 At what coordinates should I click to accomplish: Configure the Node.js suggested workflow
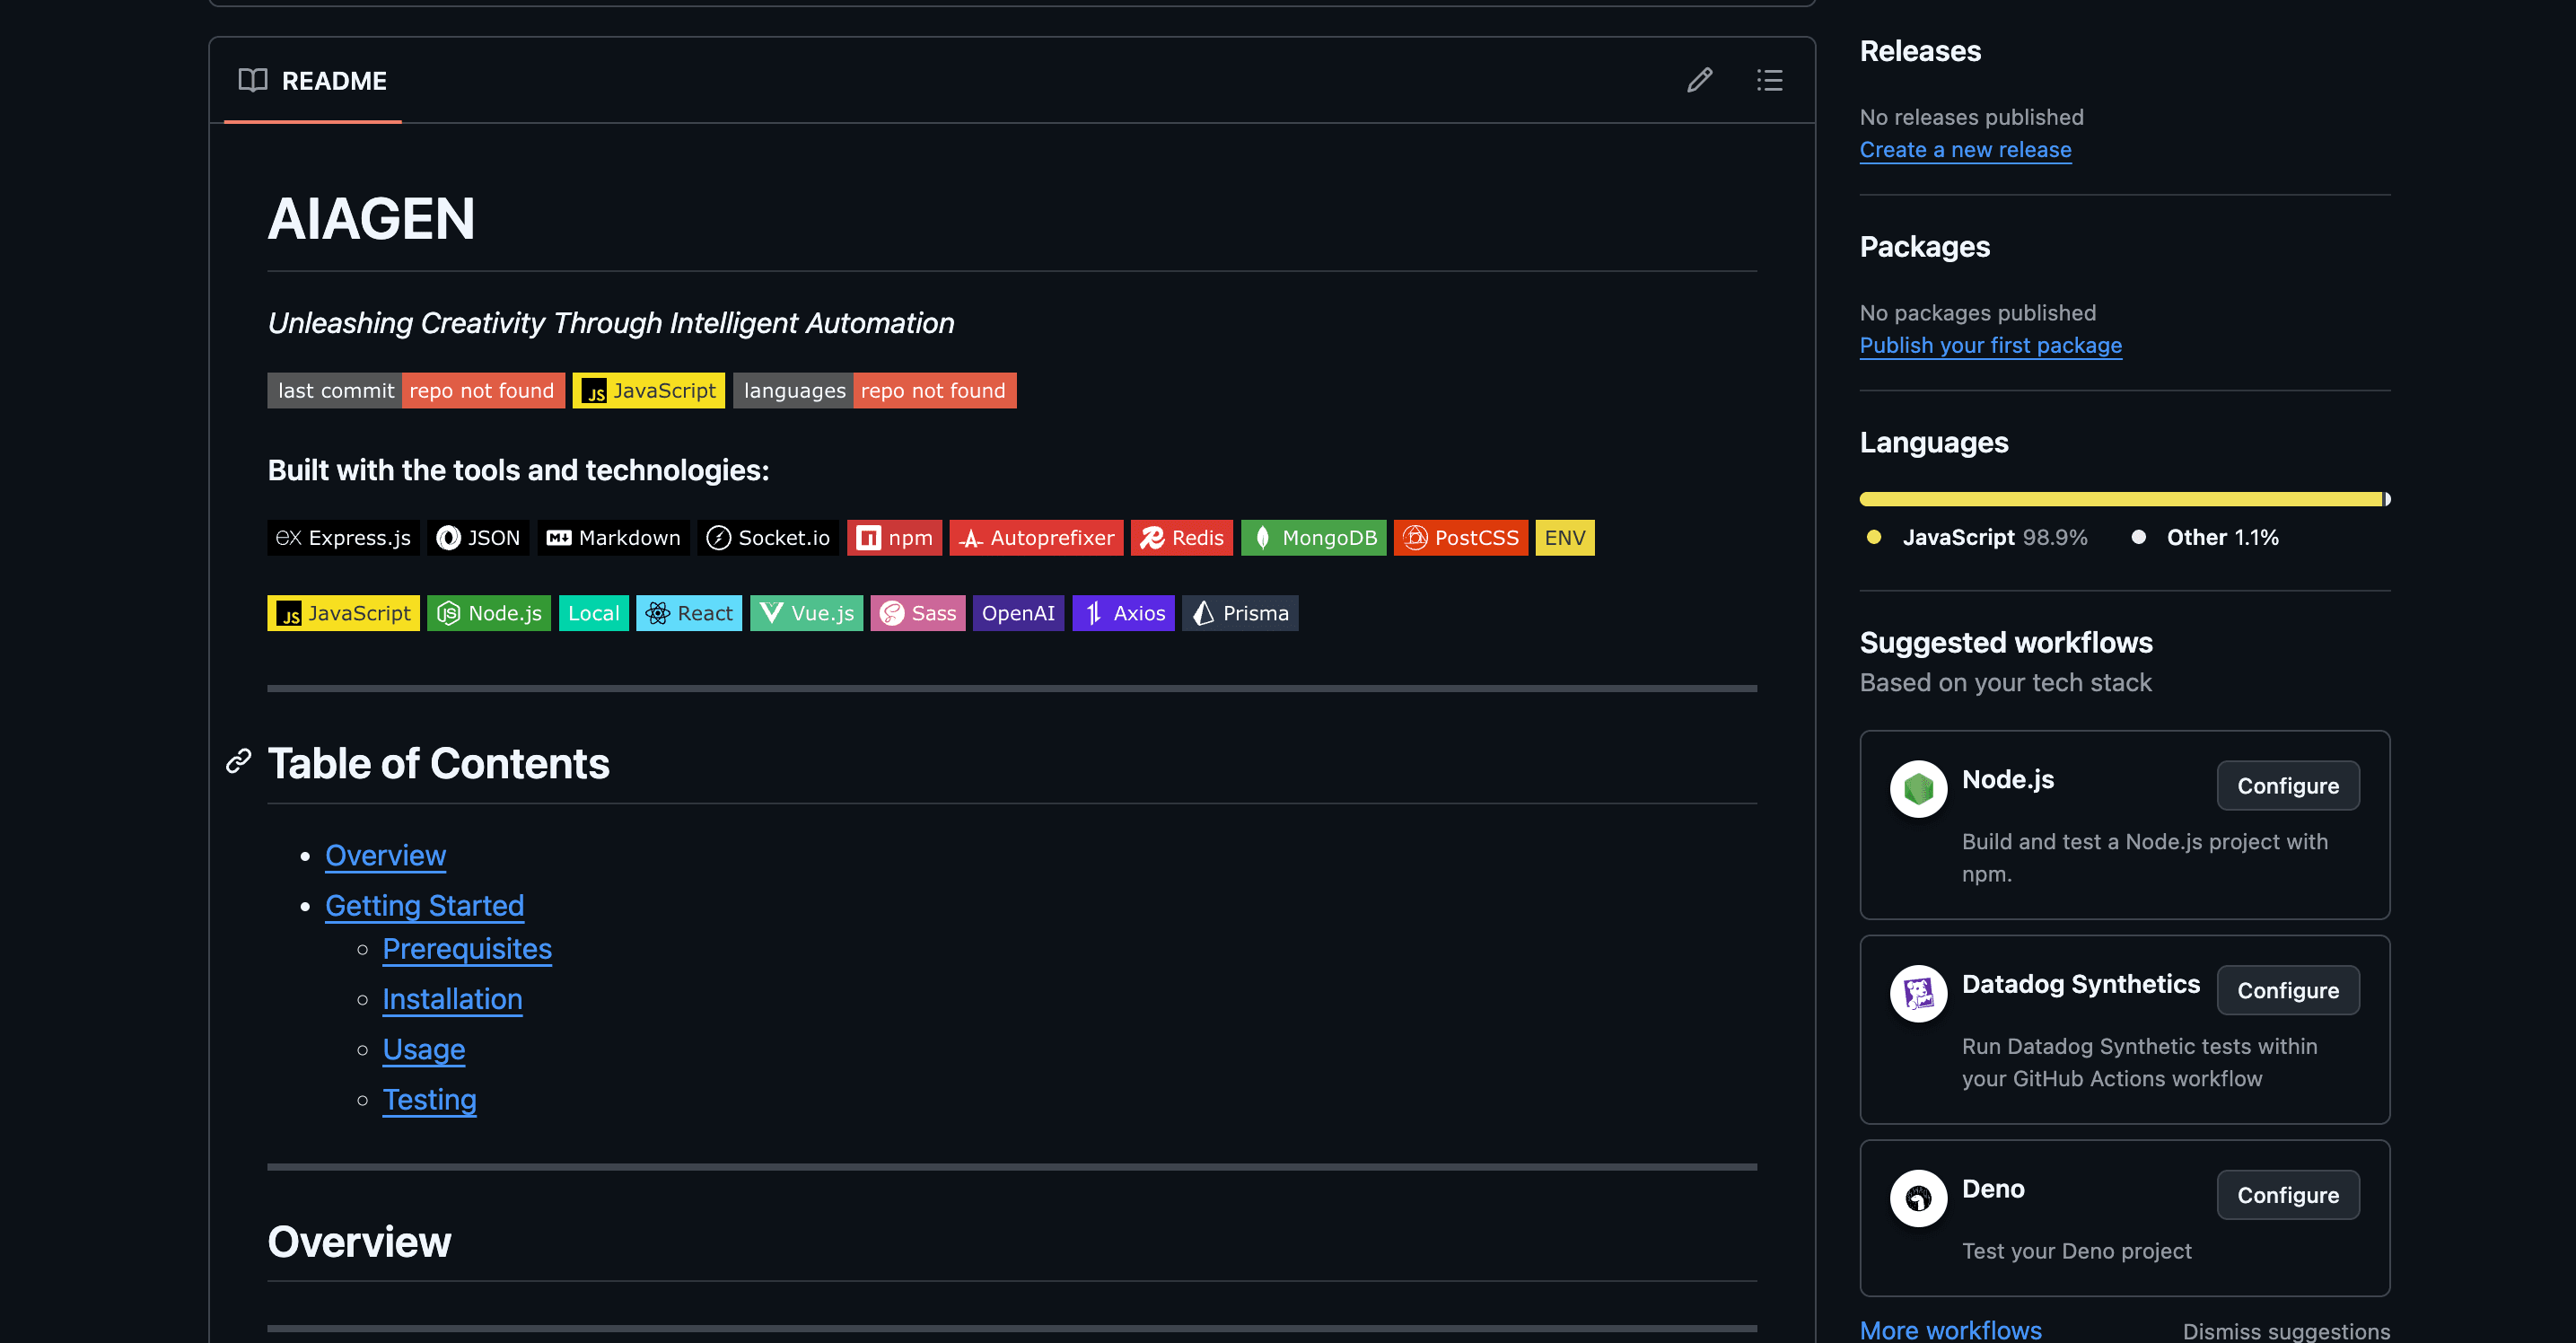click(x=2288, y=785)
